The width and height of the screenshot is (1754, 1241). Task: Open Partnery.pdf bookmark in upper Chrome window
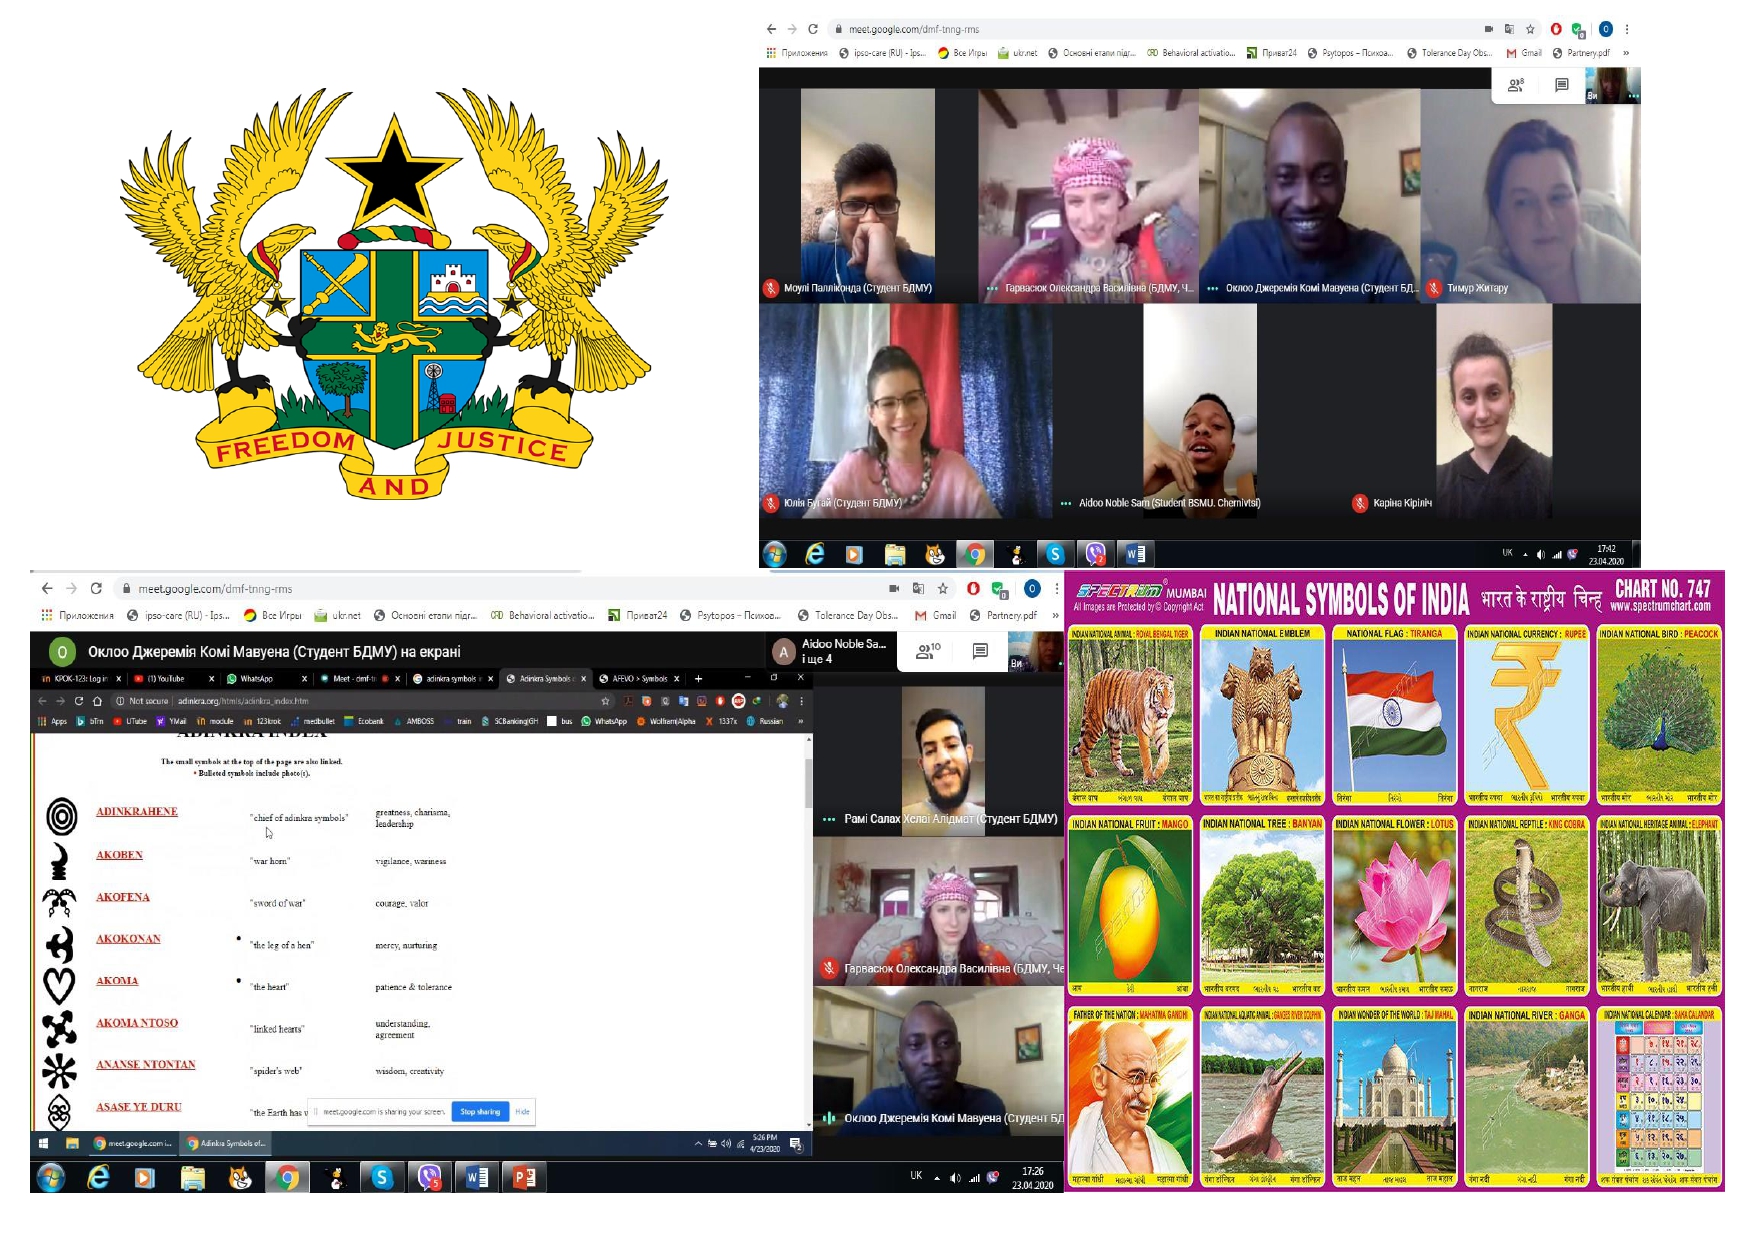tap(1581, 53)
